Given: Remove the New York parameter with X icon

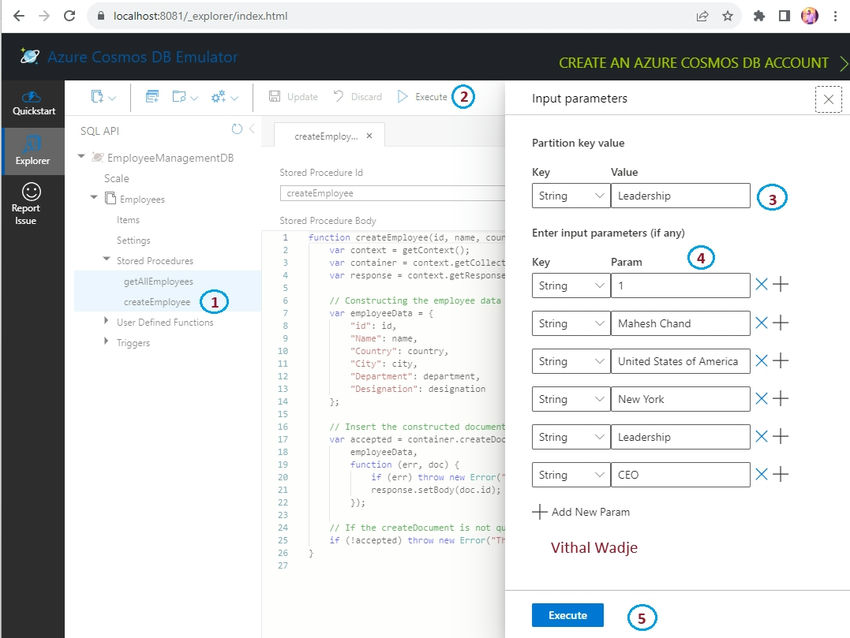Looking at the screenshot, I should coord(762,398).
